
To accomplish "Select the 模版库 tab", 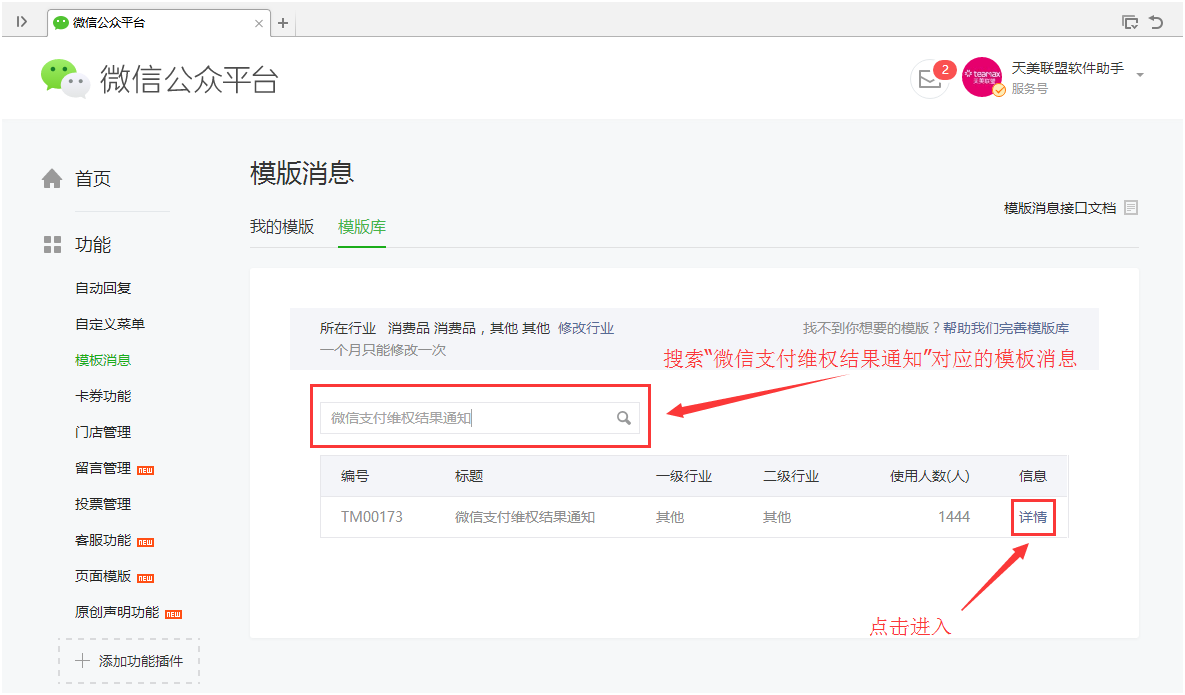I will point(362,227).
